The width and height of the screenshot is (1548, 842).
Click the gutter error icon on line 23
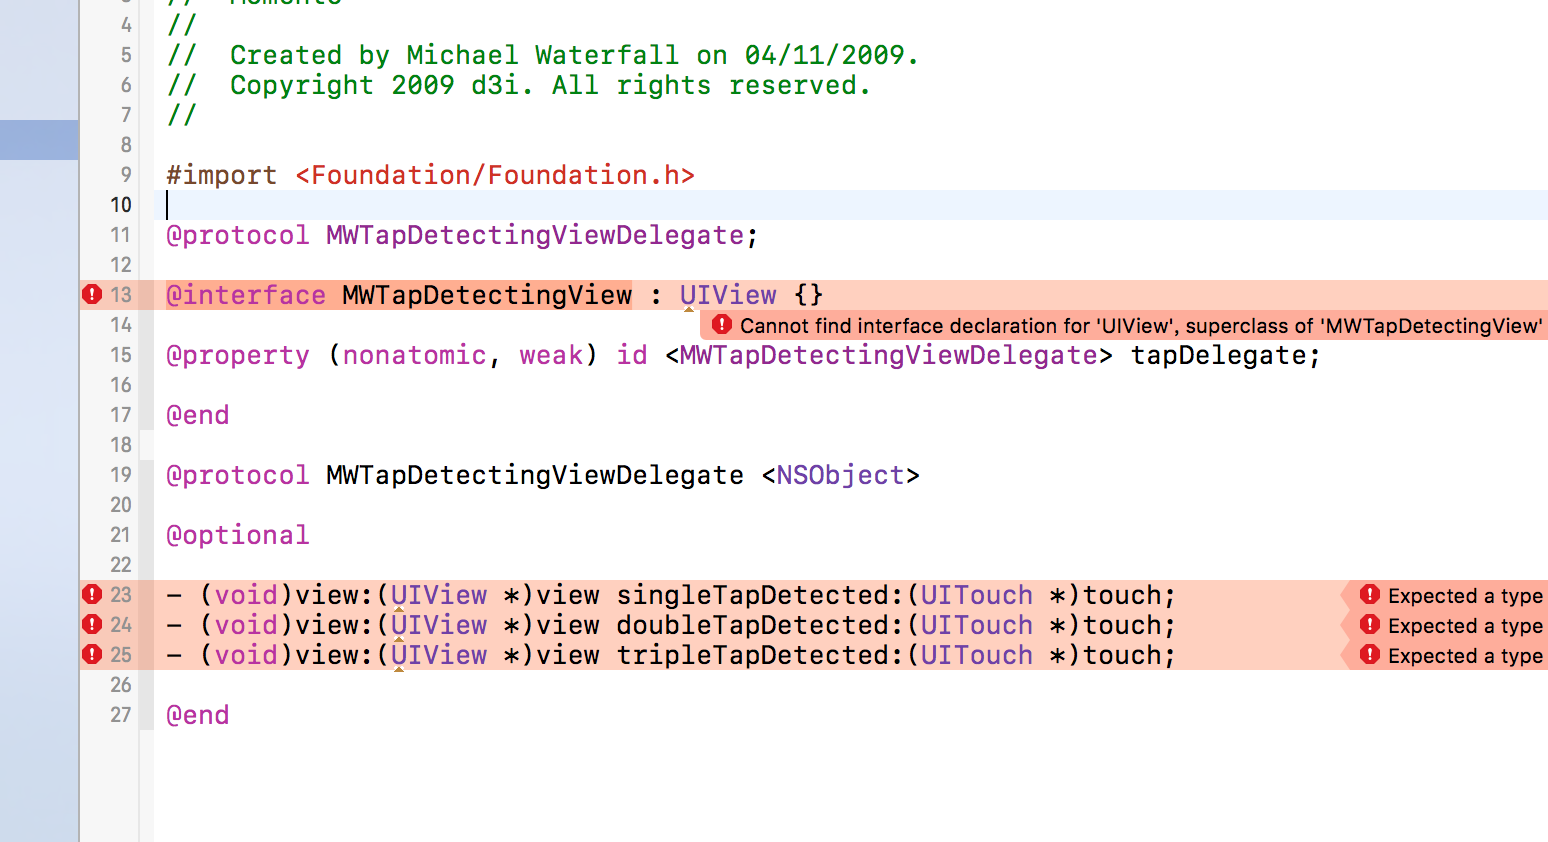point(92,594)
